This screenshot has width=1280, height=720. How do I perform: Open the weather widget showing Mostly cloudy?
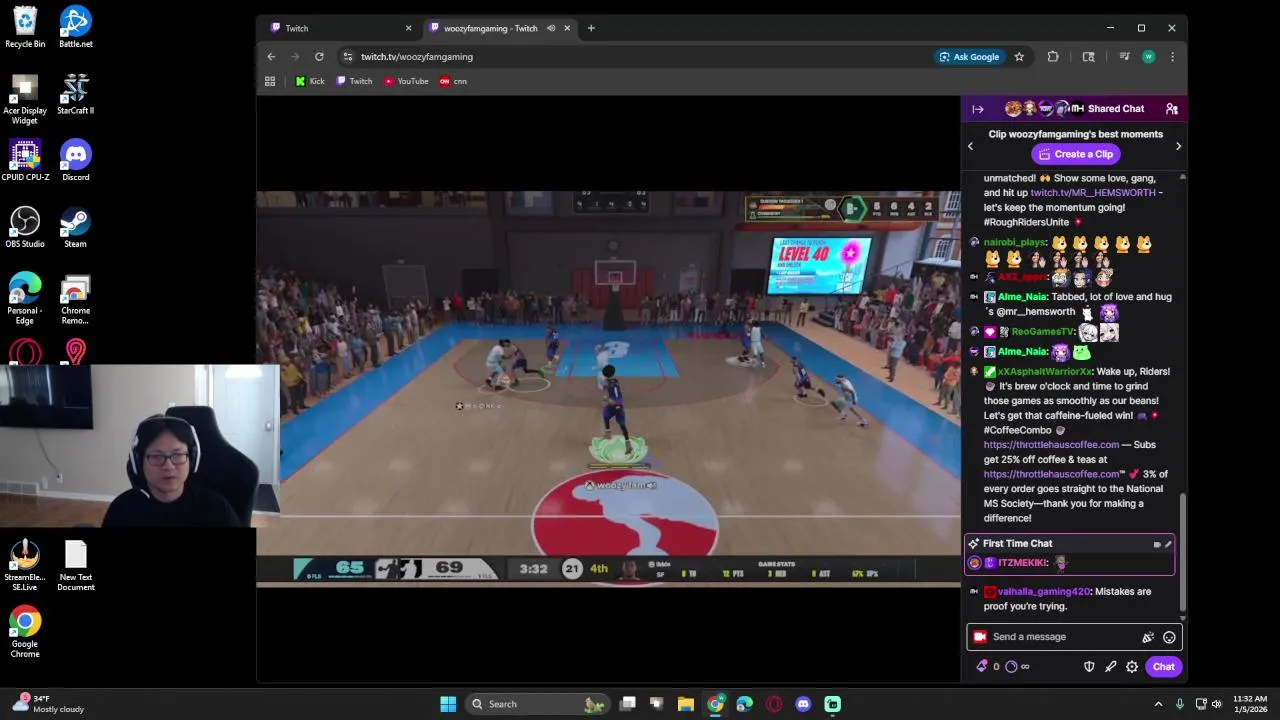[47, 704]
